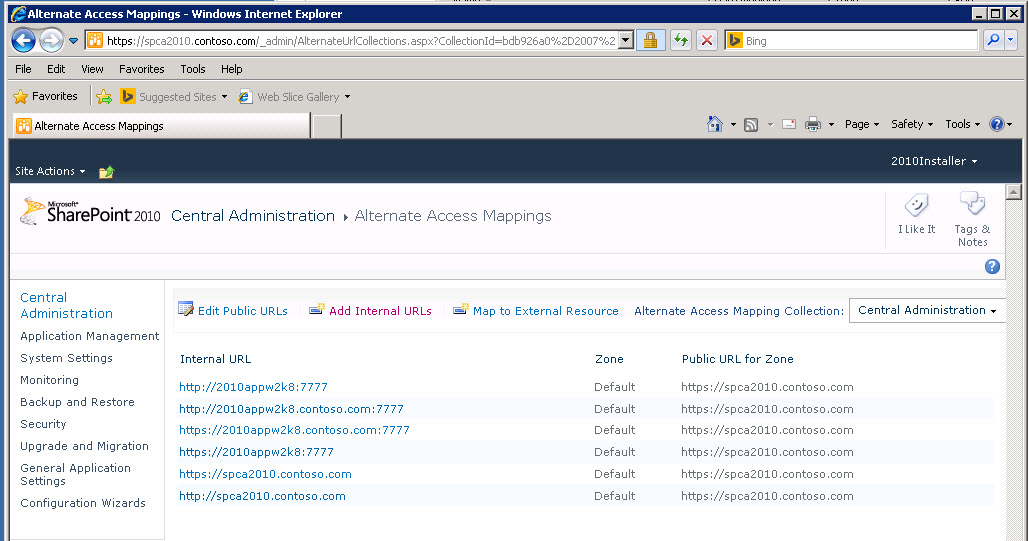Click the Tags & Notes icon
This screenshot has width=1028, height=541.
coord(972,220)
